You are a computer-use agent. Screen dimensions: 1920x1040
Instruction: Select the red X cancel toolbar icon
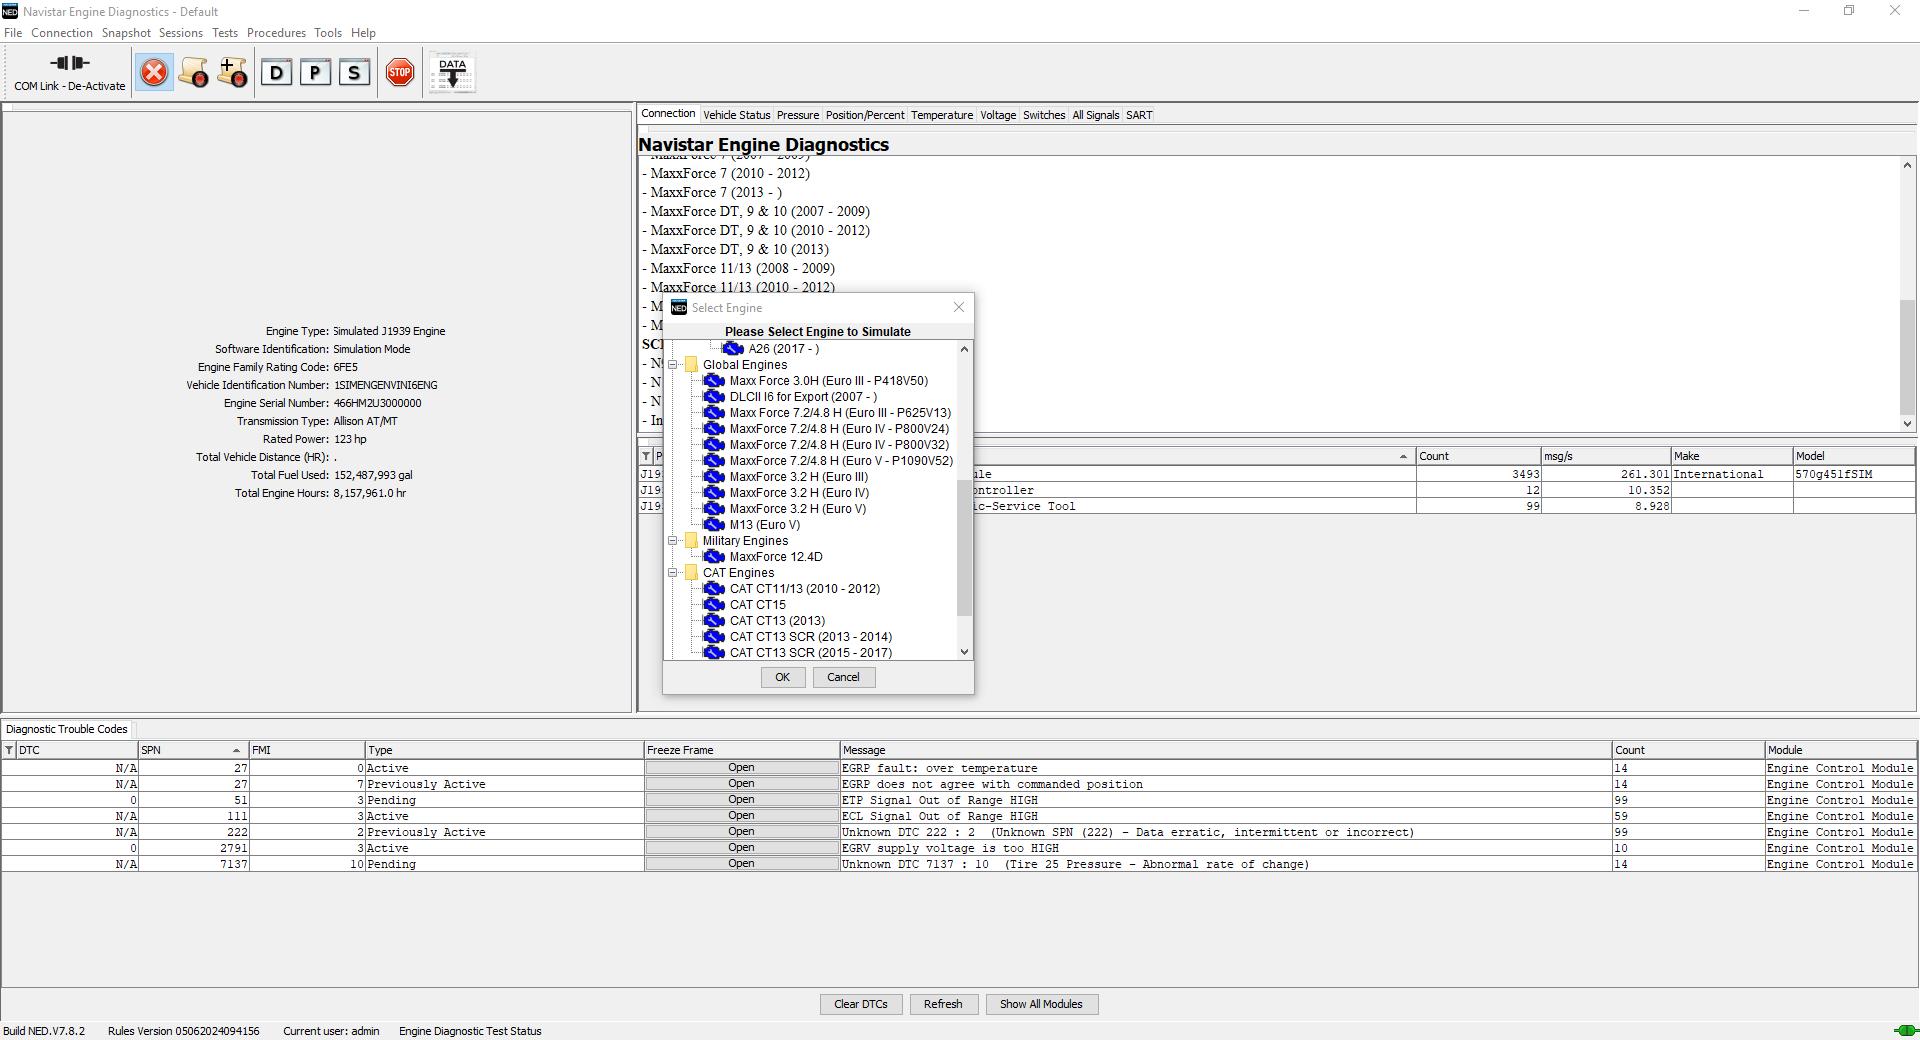[154, 71]
